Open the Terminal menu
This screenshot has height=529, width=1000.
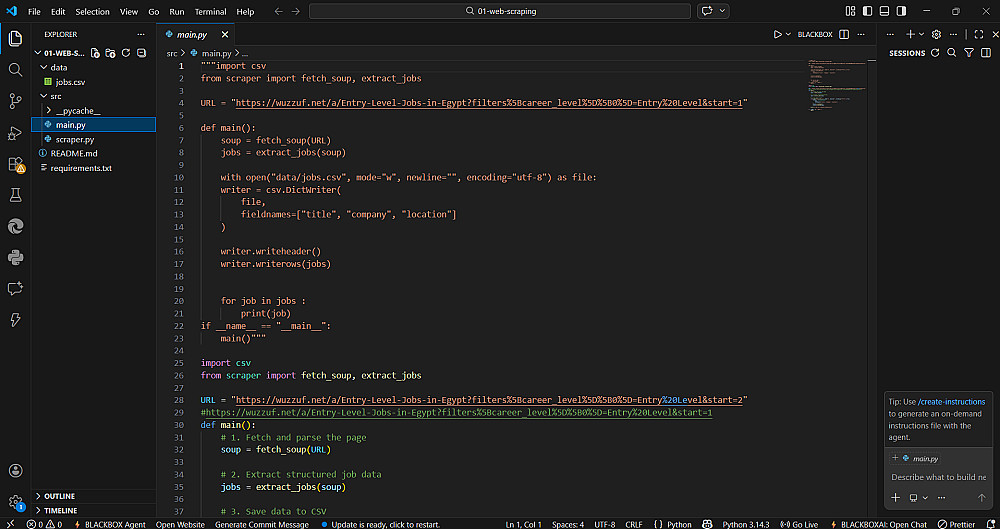point(210,12)
